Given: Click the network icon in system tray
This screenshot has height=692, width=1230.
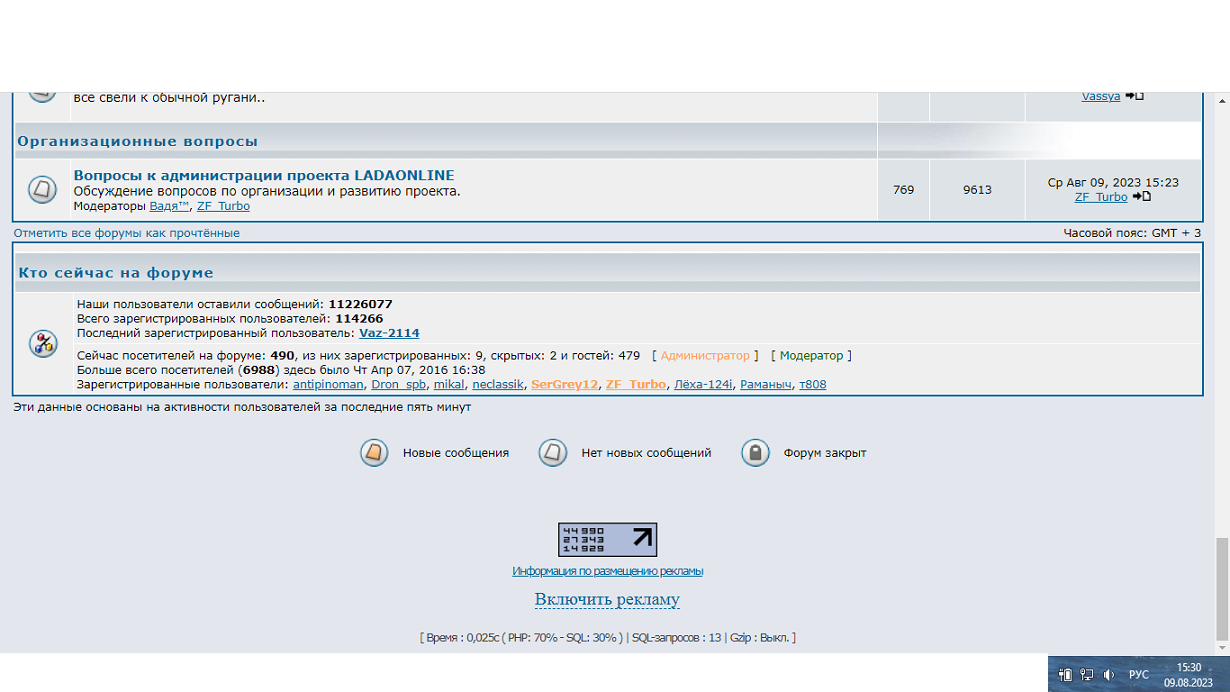Looking at the screenshot, I should [x=1087, y=675].
